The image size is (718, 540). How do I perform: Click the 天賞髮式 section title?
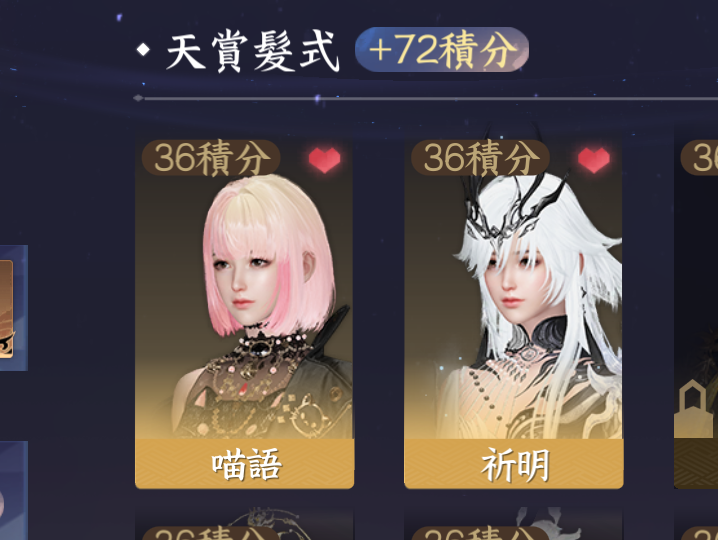point(252,51)
